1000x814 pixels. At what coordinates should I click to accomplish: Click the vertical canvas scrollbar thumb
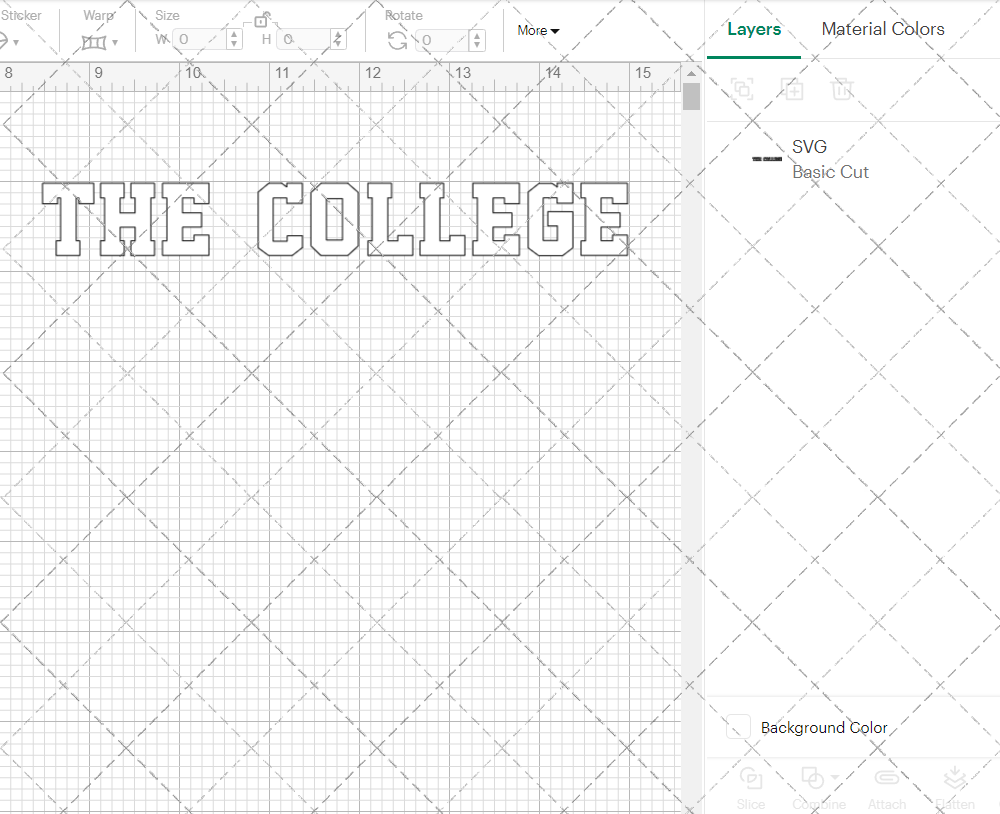(691, 97)
